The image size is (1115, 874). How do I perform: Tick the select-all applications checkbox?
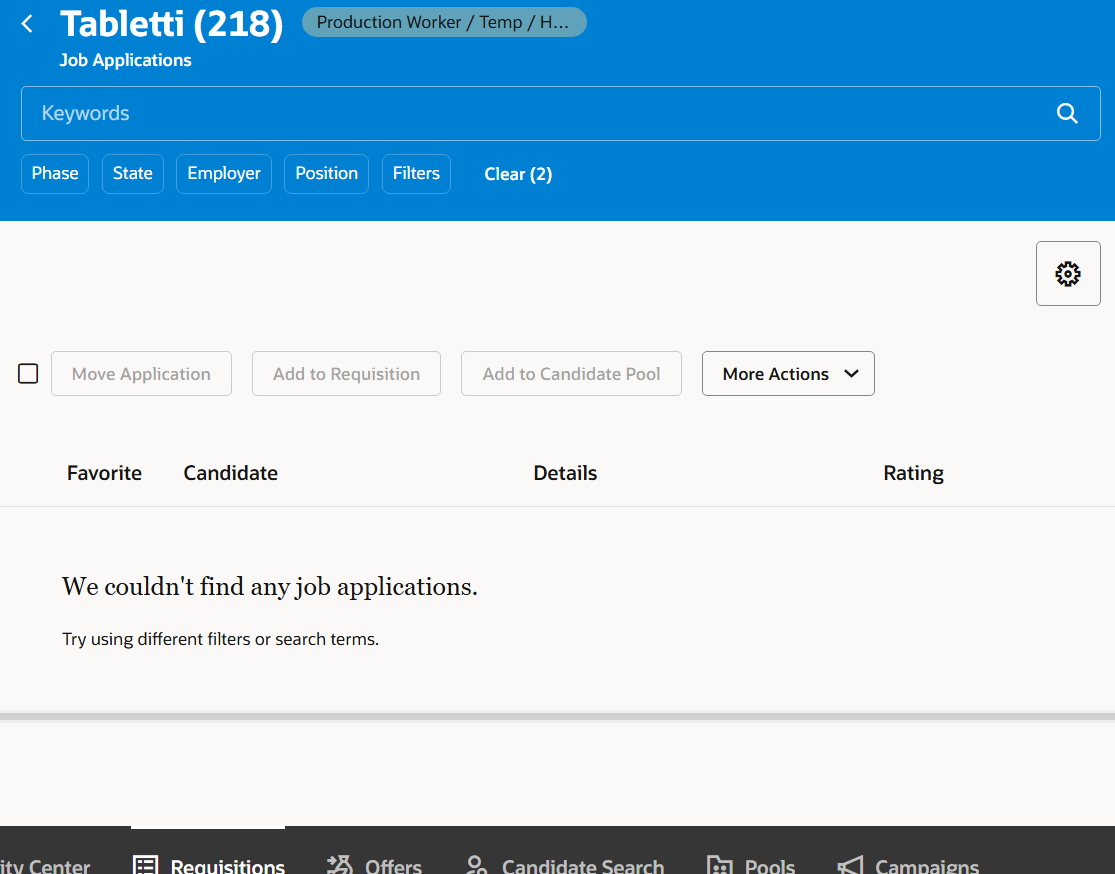pos(28,373)
